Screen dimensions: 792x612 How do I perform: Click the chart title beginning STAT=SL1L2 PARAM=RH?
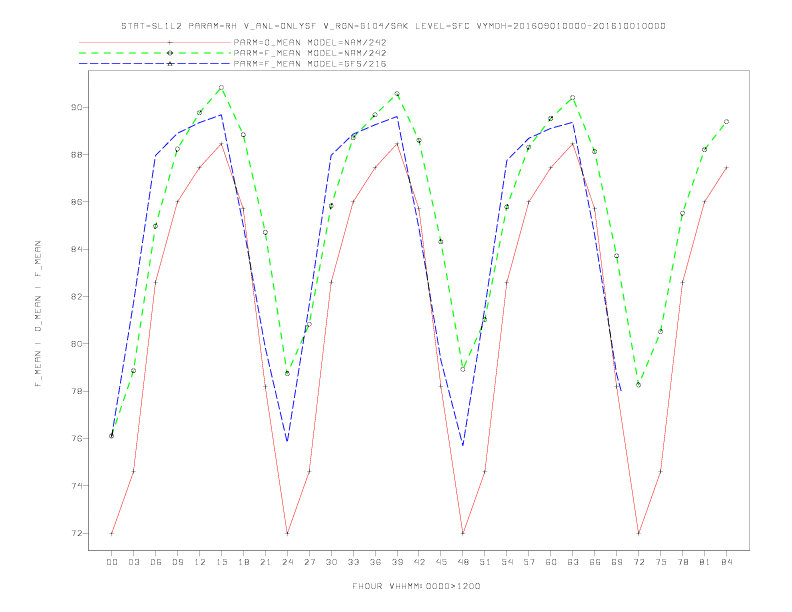tap(393, 26)
